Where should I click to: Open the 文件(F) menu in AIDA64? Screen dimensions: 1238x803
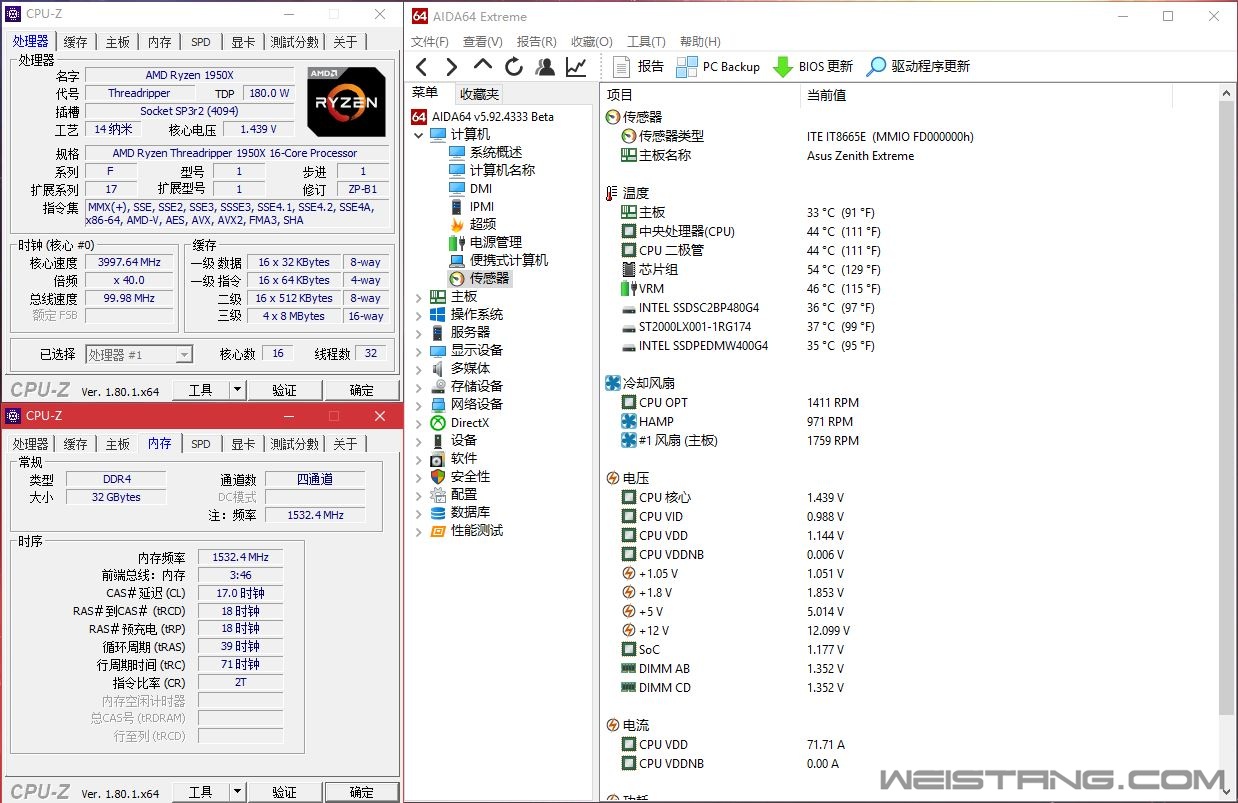pos(430,41)
